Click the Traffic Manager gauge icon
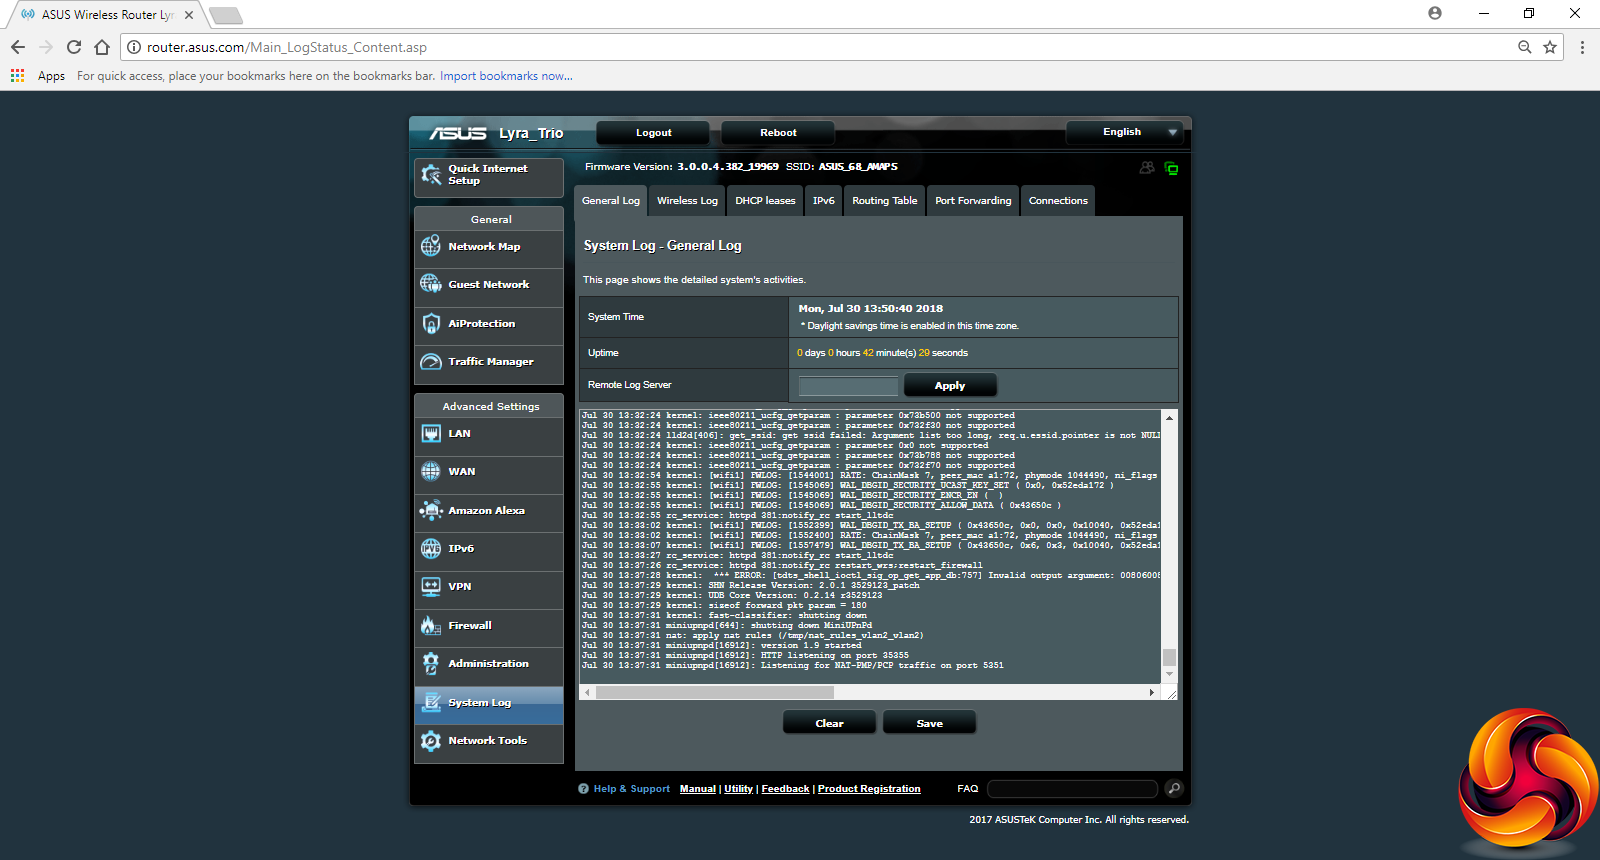The height and width of the screenshot is (860, 1600). click(431, 362)
